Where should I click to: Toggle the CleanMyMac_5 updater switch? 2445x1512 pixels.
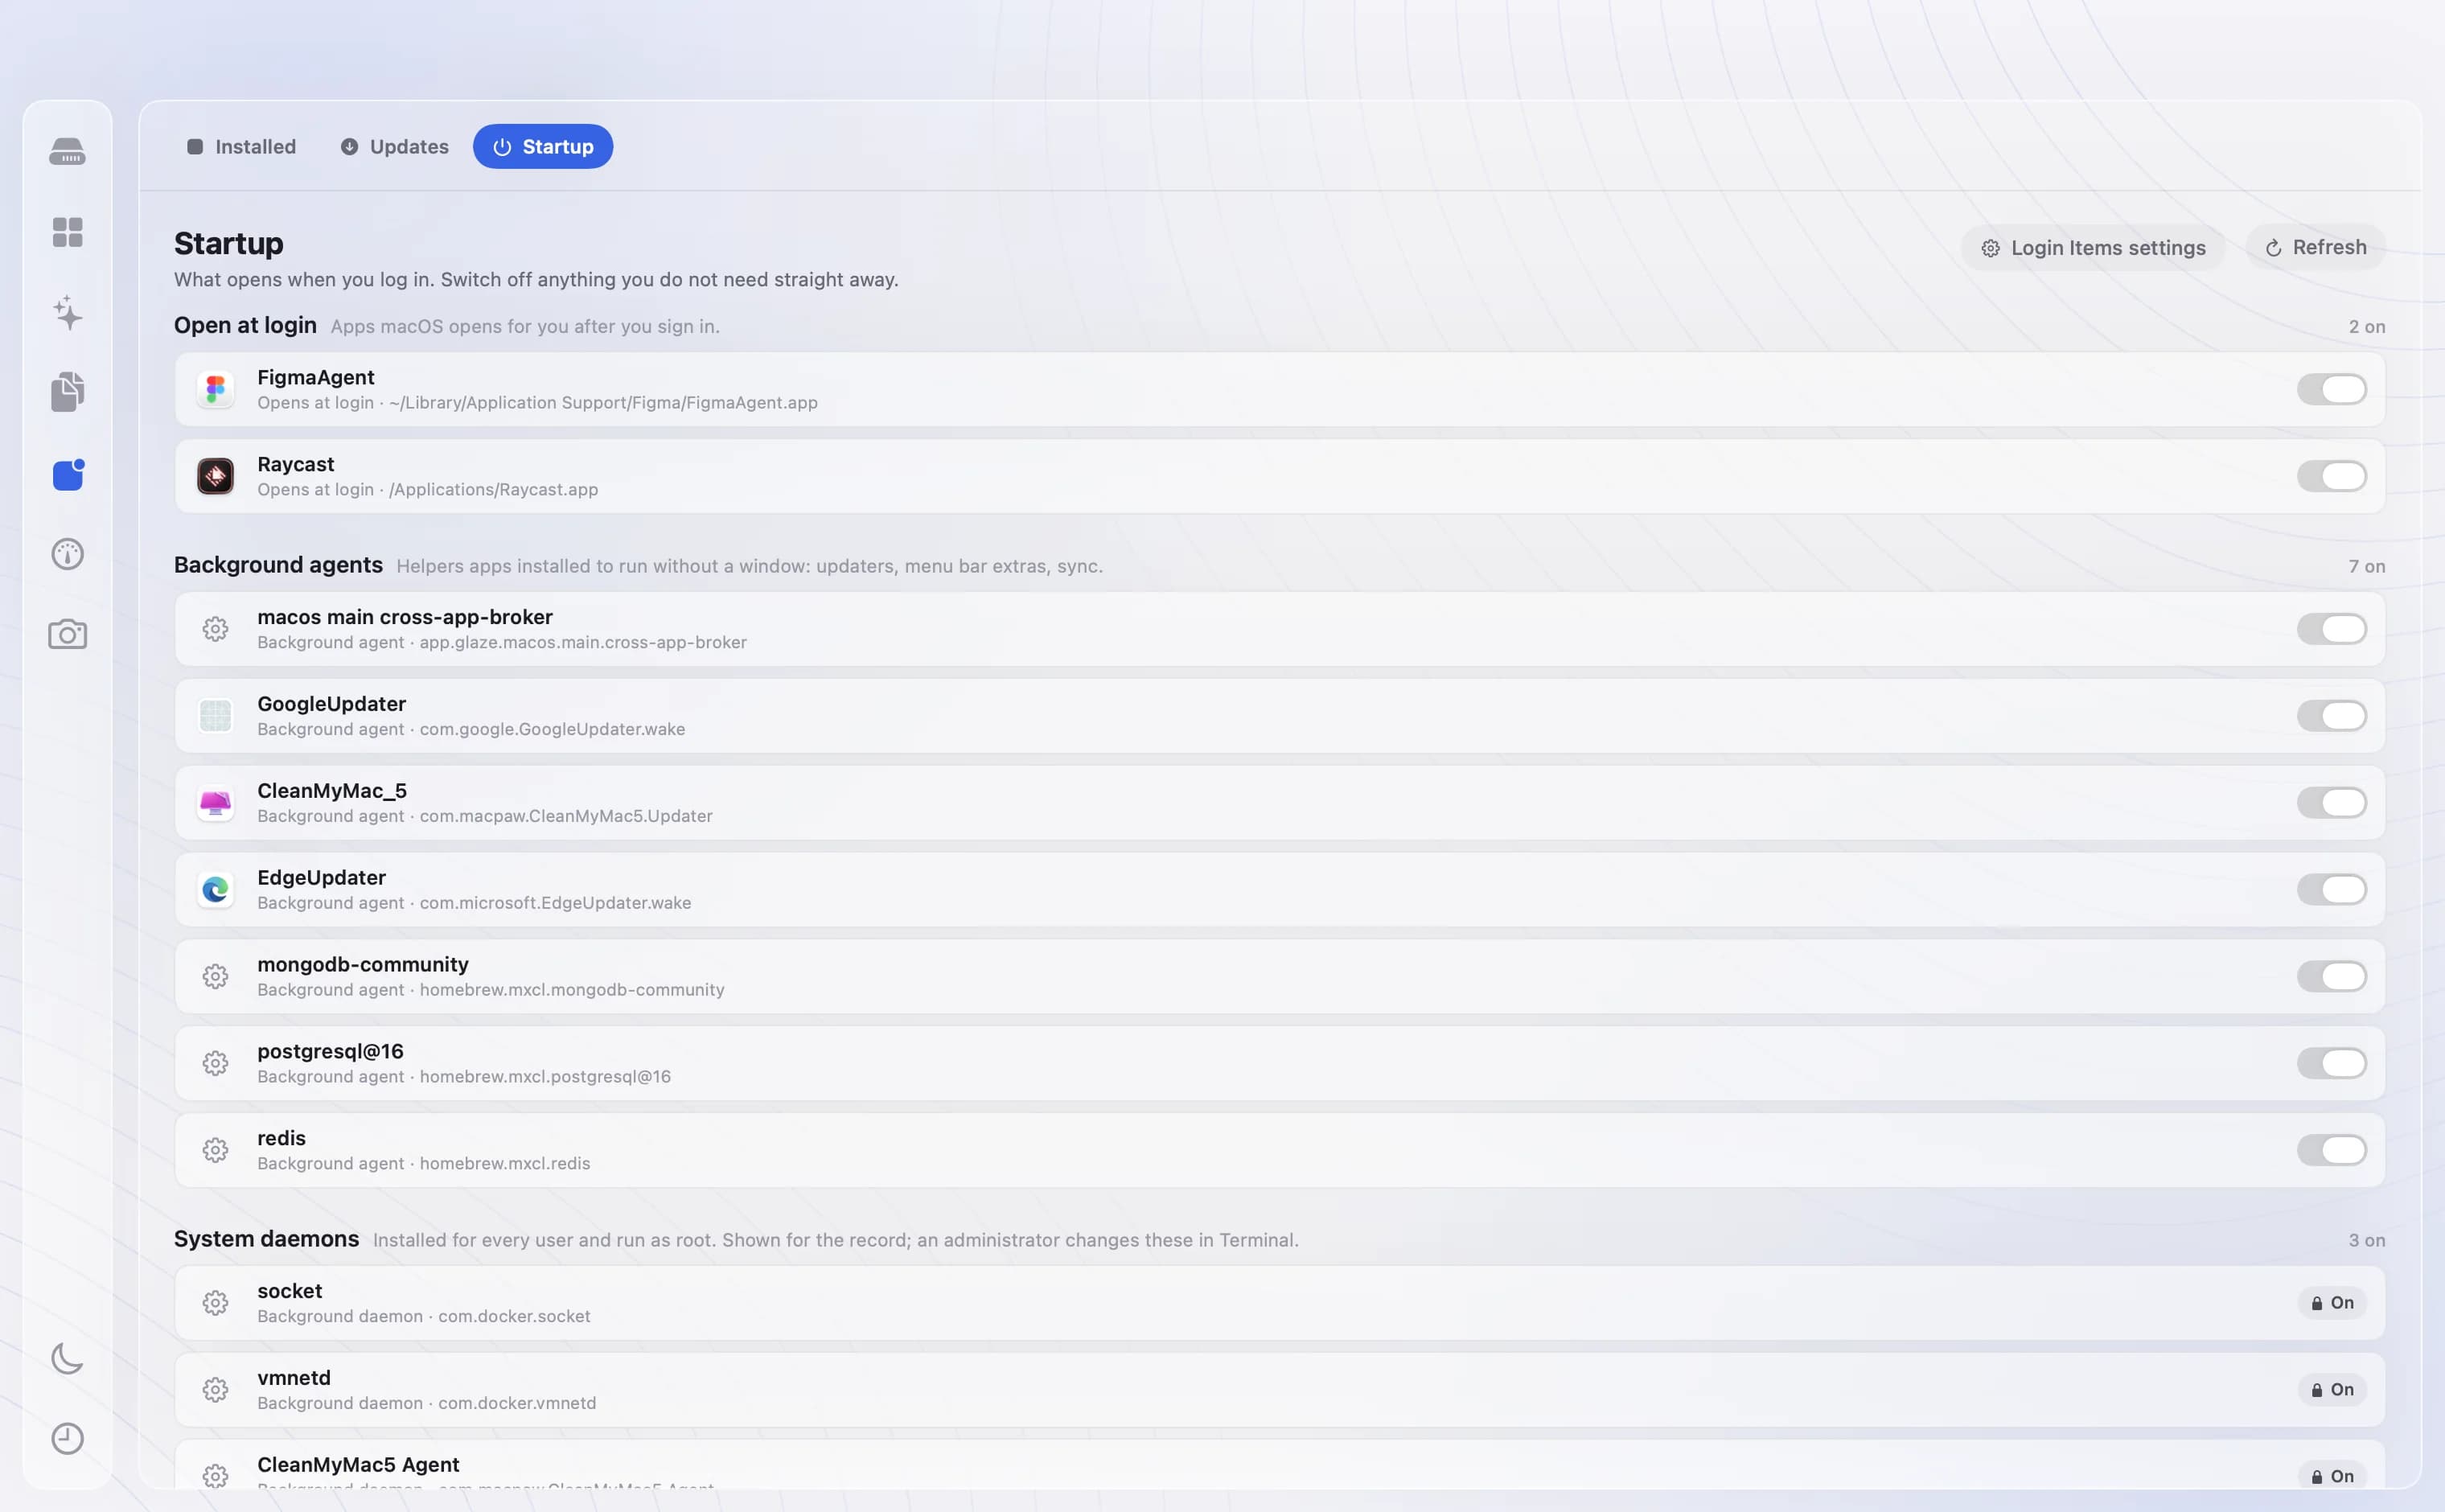click(x=2331, y=803)
